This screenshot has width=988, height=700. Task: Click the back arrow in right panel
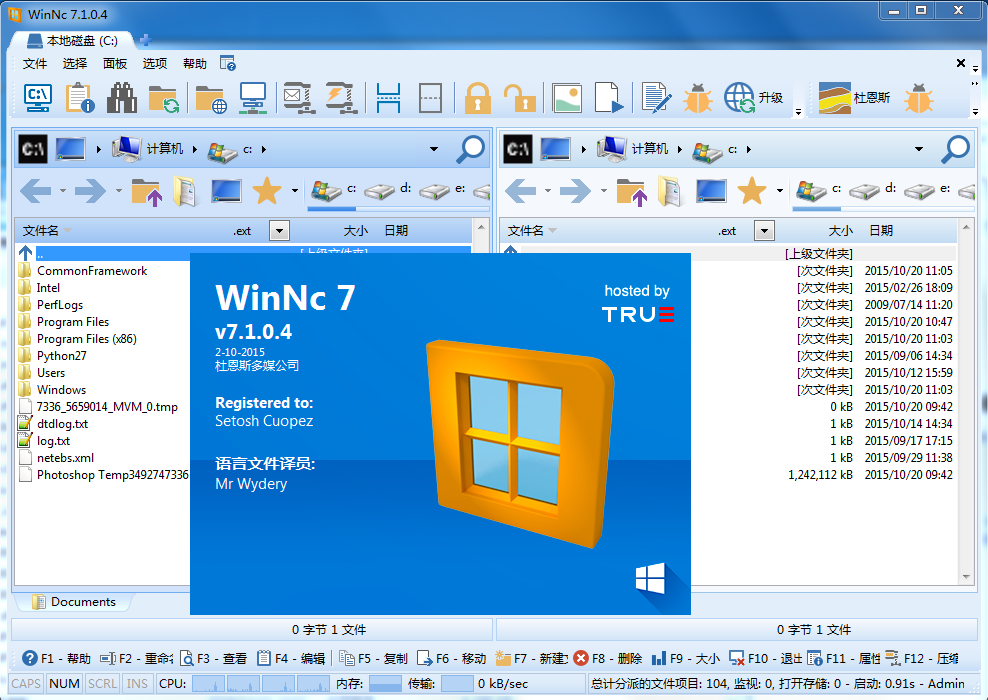pyautogui.click(x=520, y=190)
